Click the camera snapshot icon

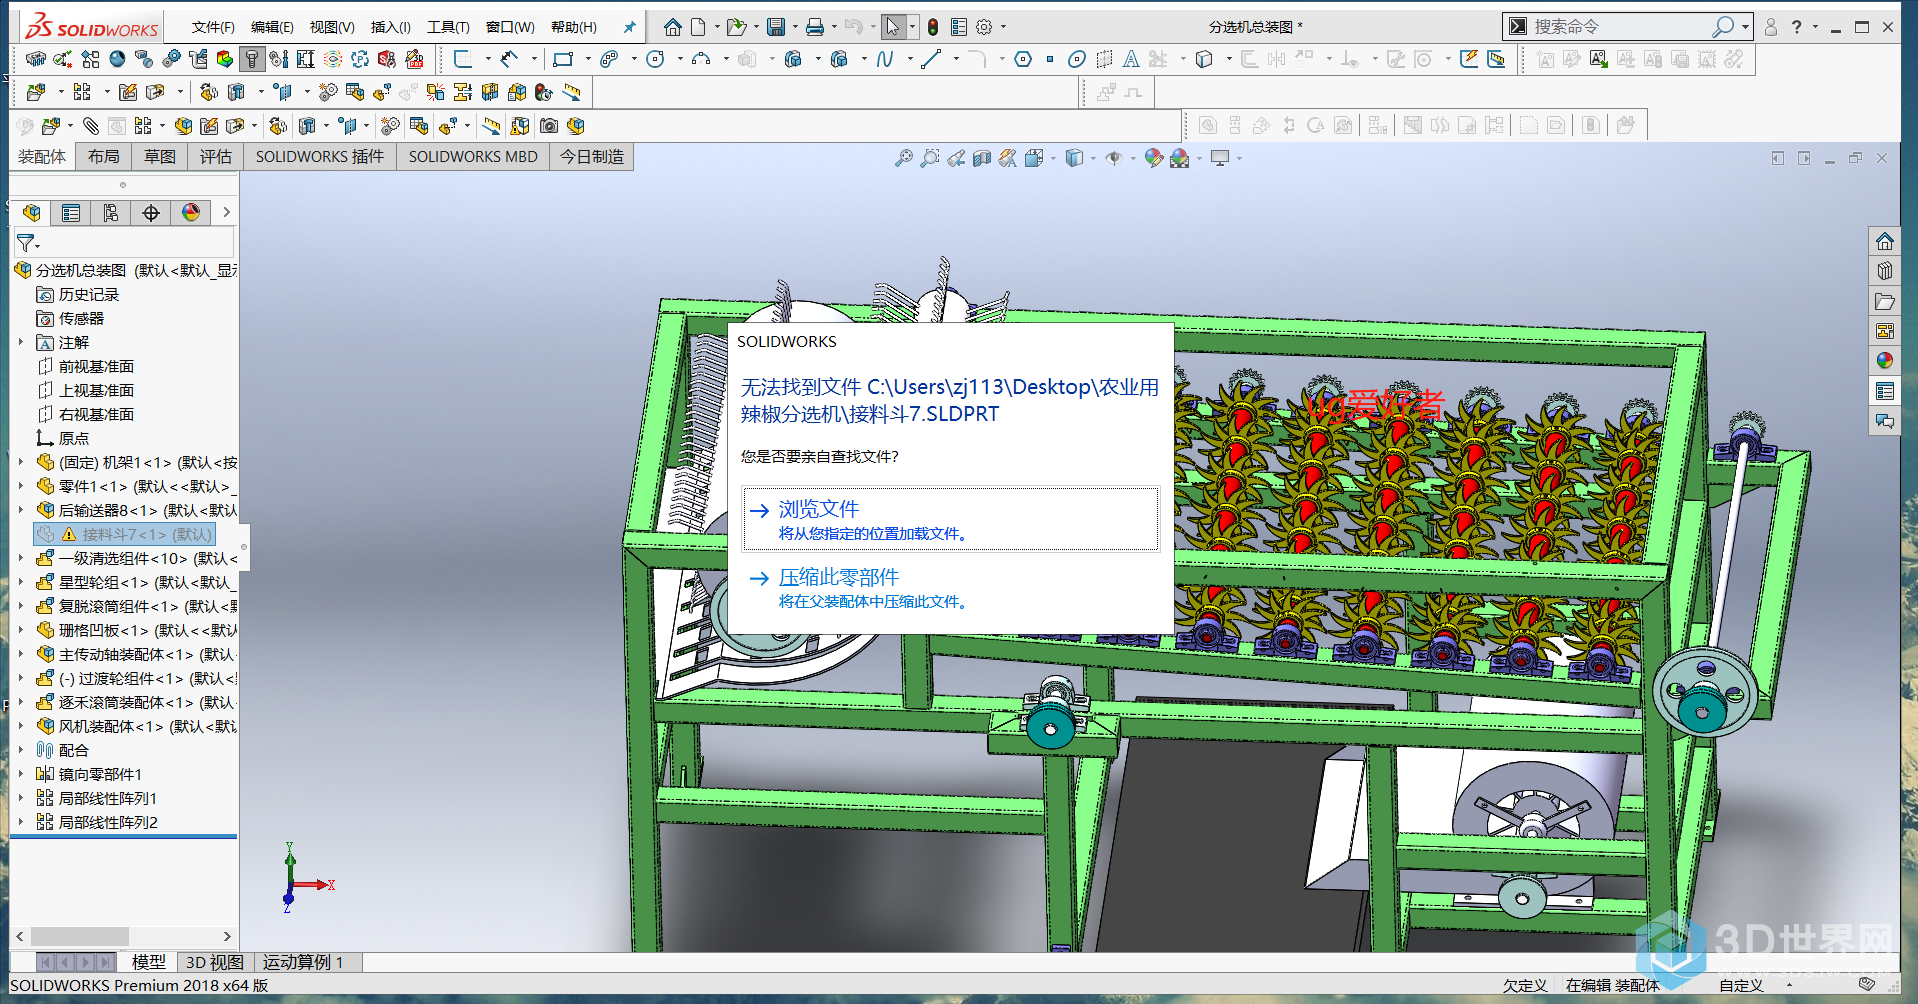tap(549, 126)
